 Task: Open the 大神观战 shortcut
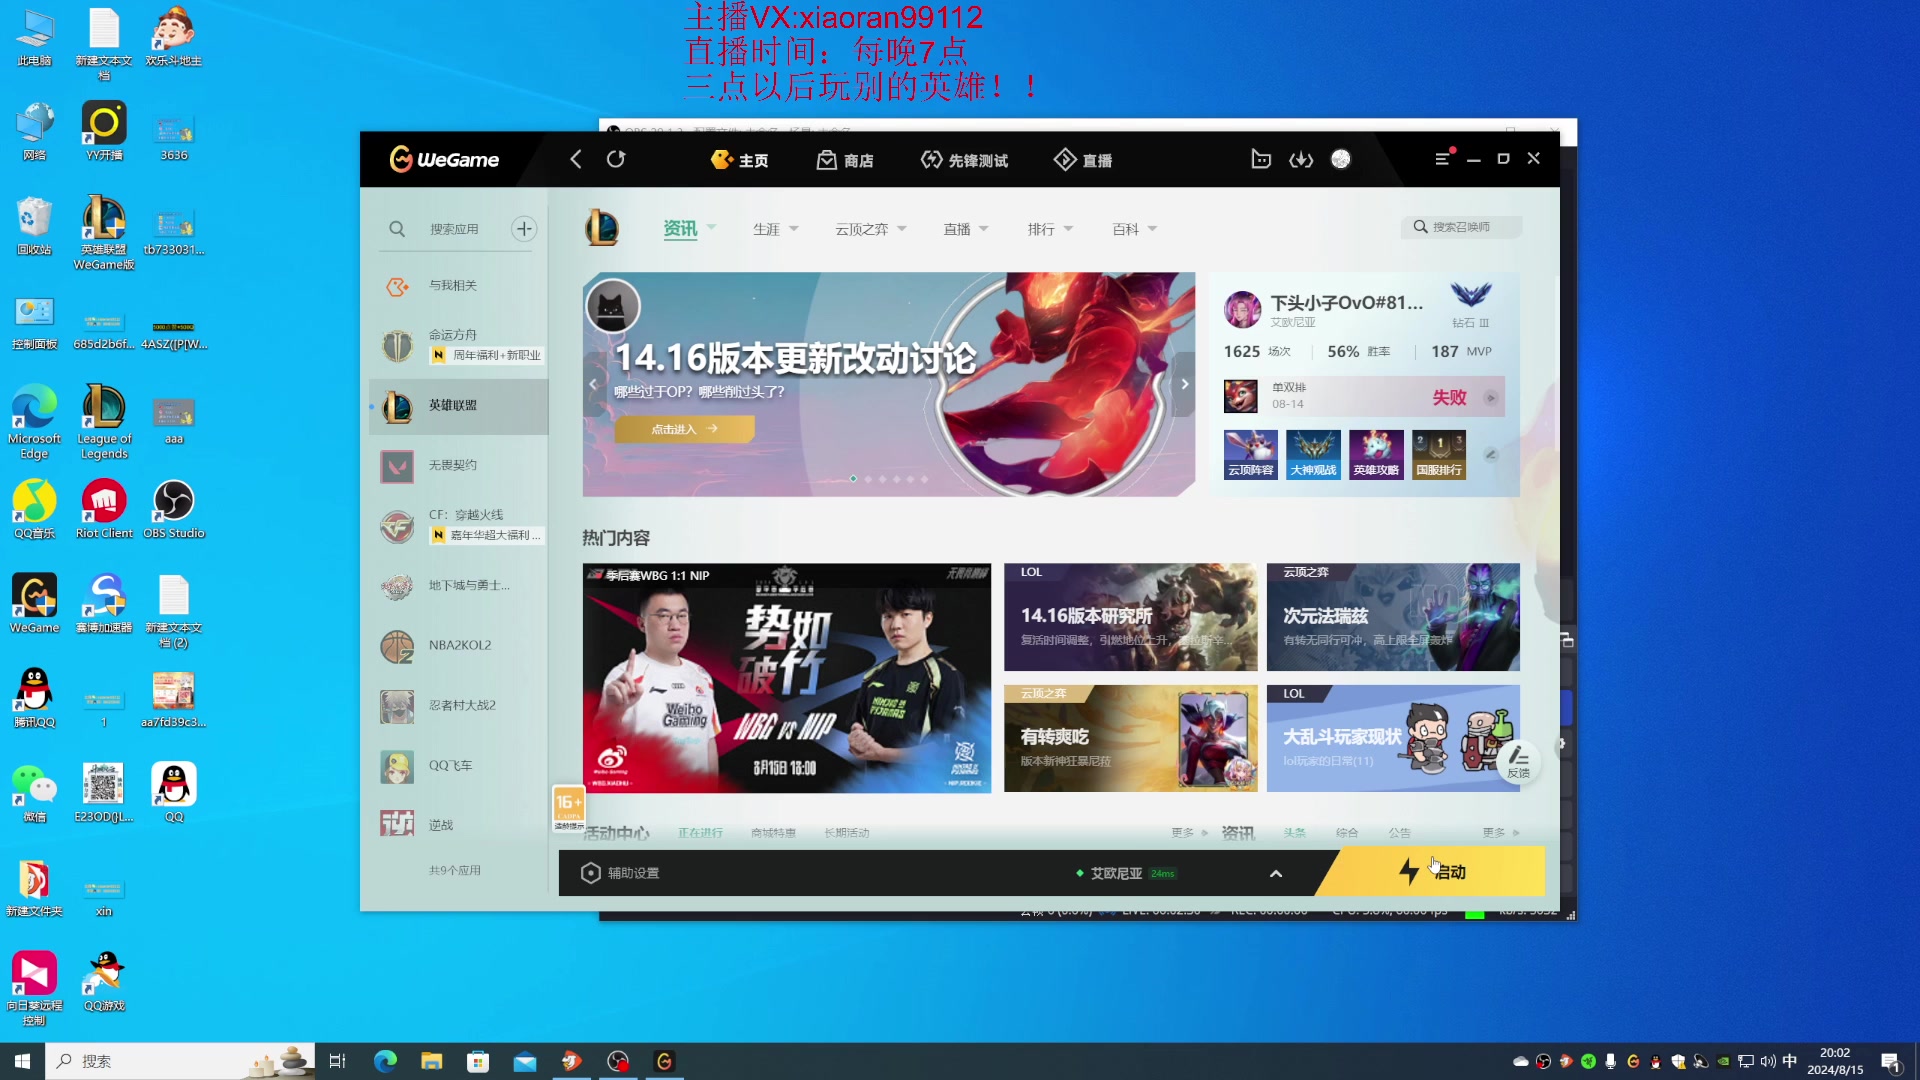[x=1313, y=455]
